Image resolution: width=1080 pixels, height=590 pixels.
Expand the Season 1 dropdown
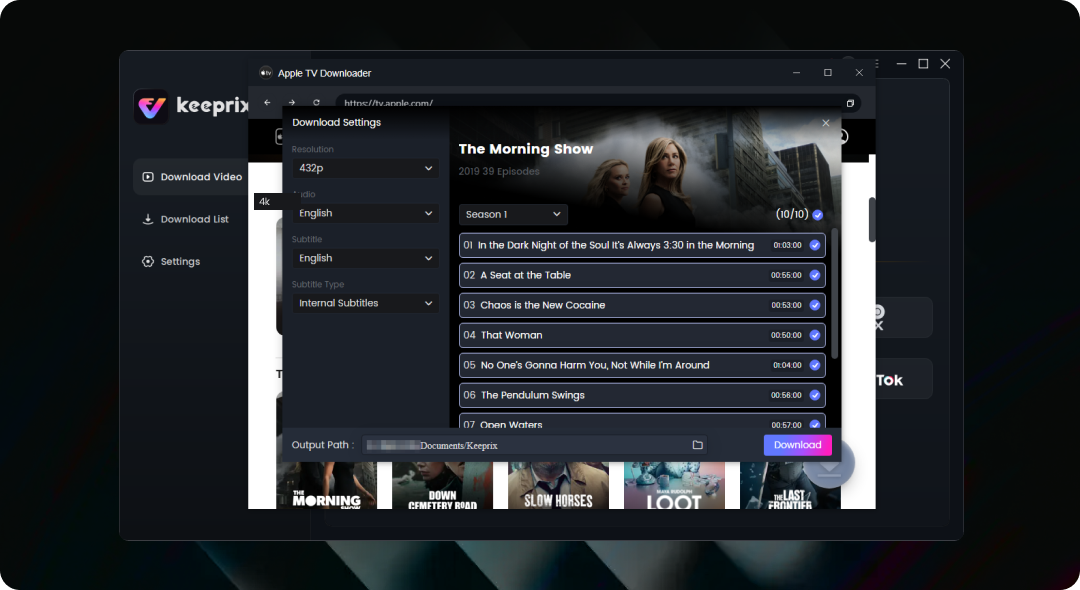tap(513, 215)
